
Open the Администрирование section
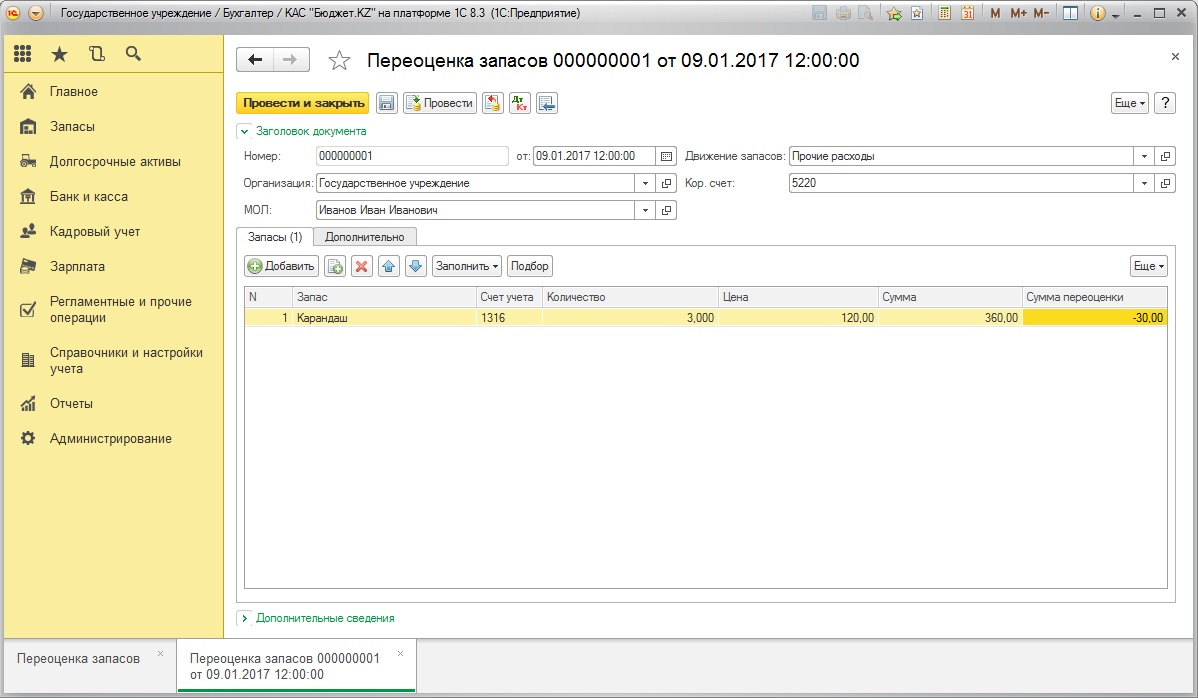(x=110, y=438)
